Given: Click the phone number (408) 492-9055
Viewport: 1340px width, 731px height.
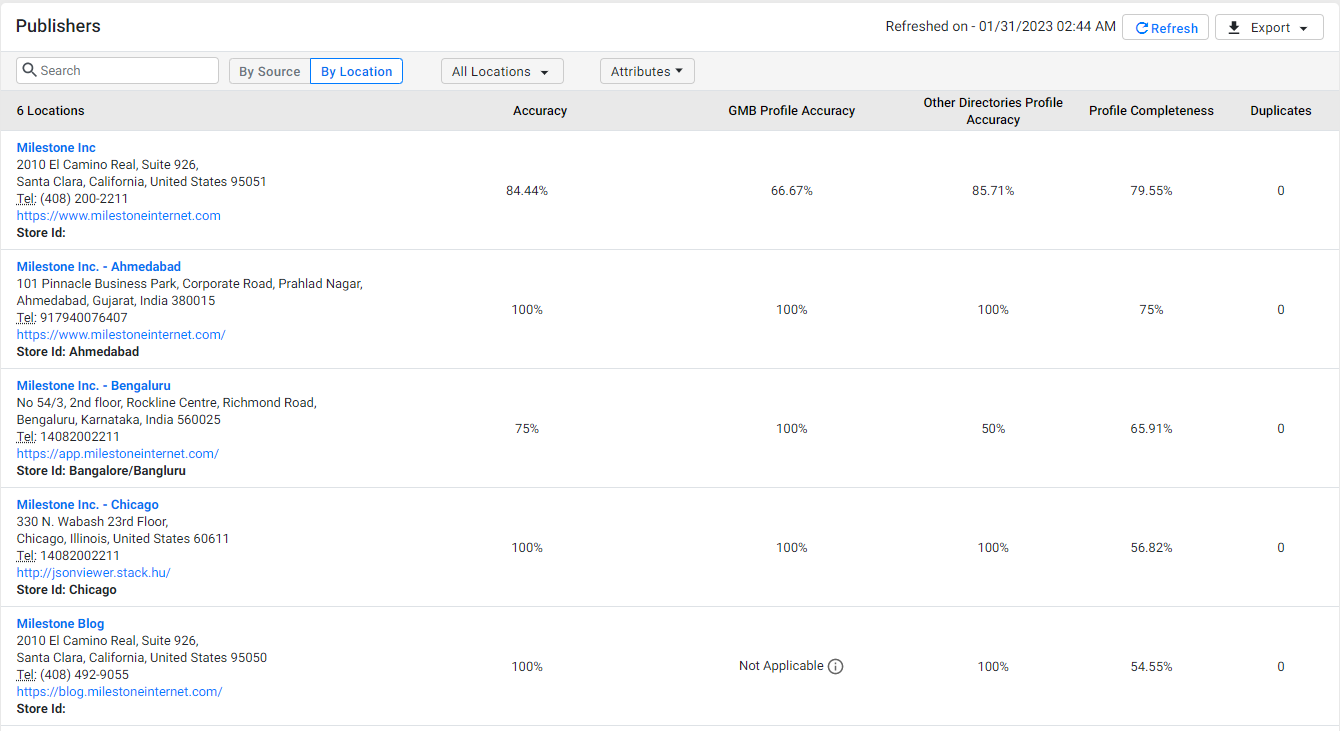Looking at the screenshot, I should click(84, 675).
